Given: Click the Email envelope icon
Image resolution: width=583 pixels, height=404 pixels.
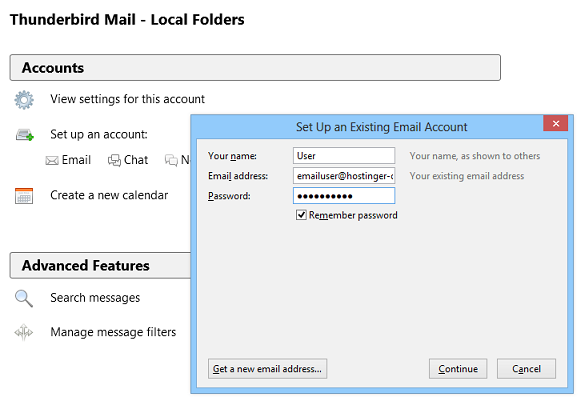Looking at the screenshot, I should (52, 161).
